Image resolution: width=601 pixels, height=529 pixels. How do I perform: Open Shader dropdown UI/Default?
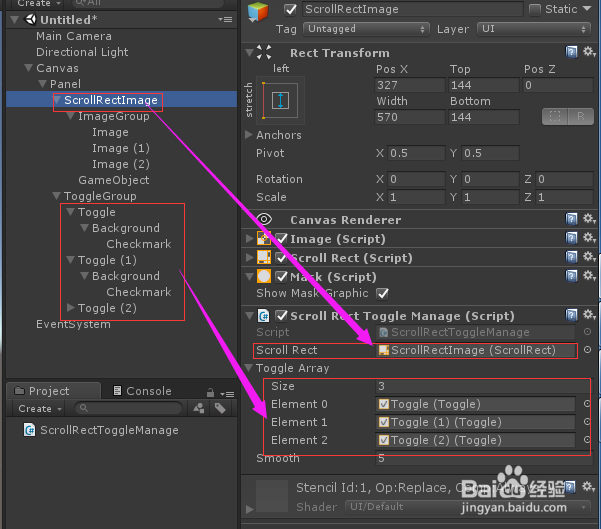coord(468,507)
